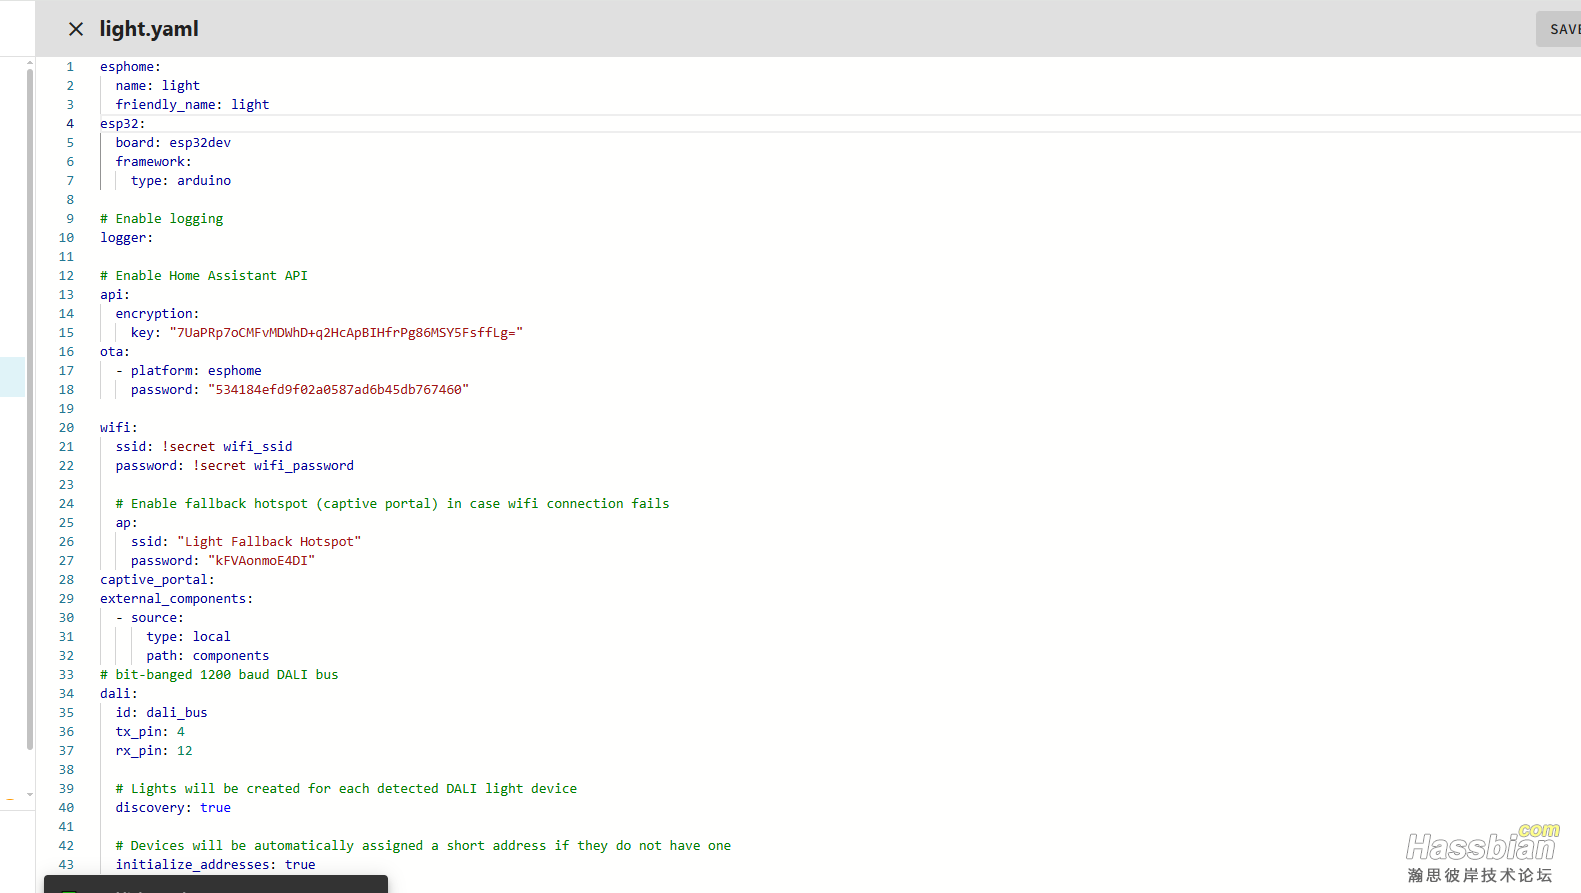Screen dimensions: 1581x893
Task: Place cursor on 'board: esp32dev' line
Action: 173,143
